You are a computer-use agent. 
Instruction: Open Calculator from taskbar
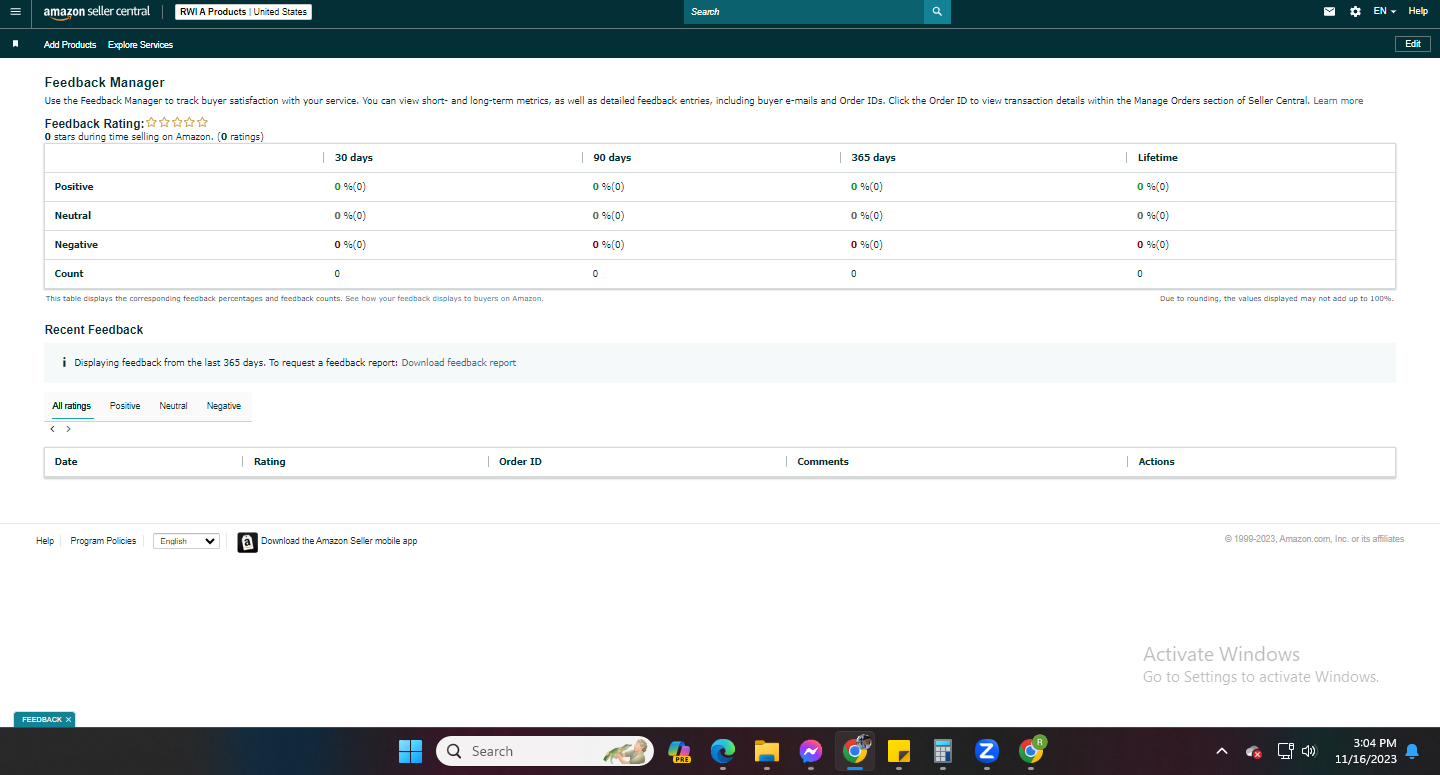(942, 751)
